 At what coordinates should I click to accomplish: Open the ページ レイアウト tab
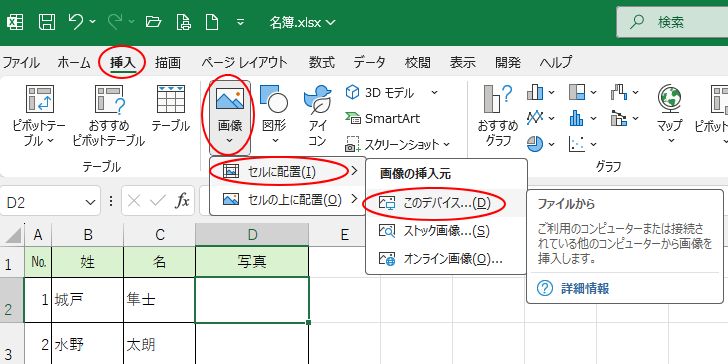click(x=244, y=62)
